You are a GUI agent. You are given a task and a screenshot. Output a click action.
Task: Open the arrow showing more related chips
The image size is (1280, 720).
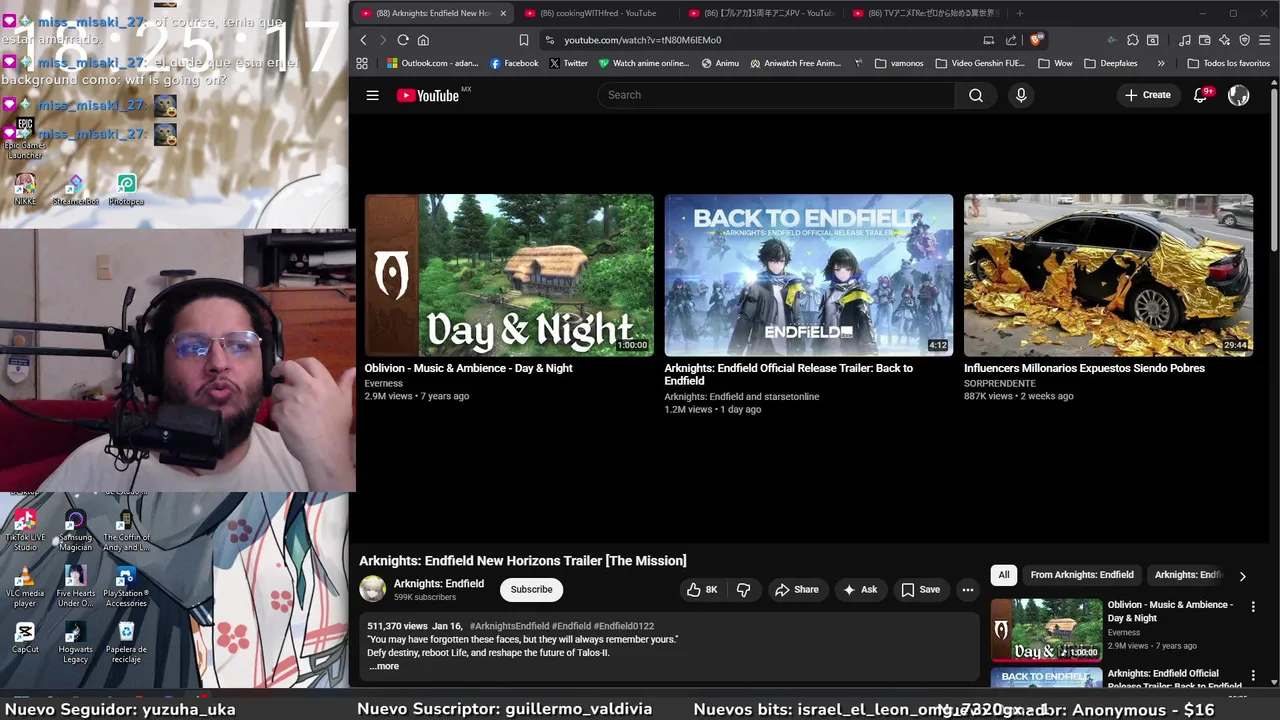click(1242, 576)
